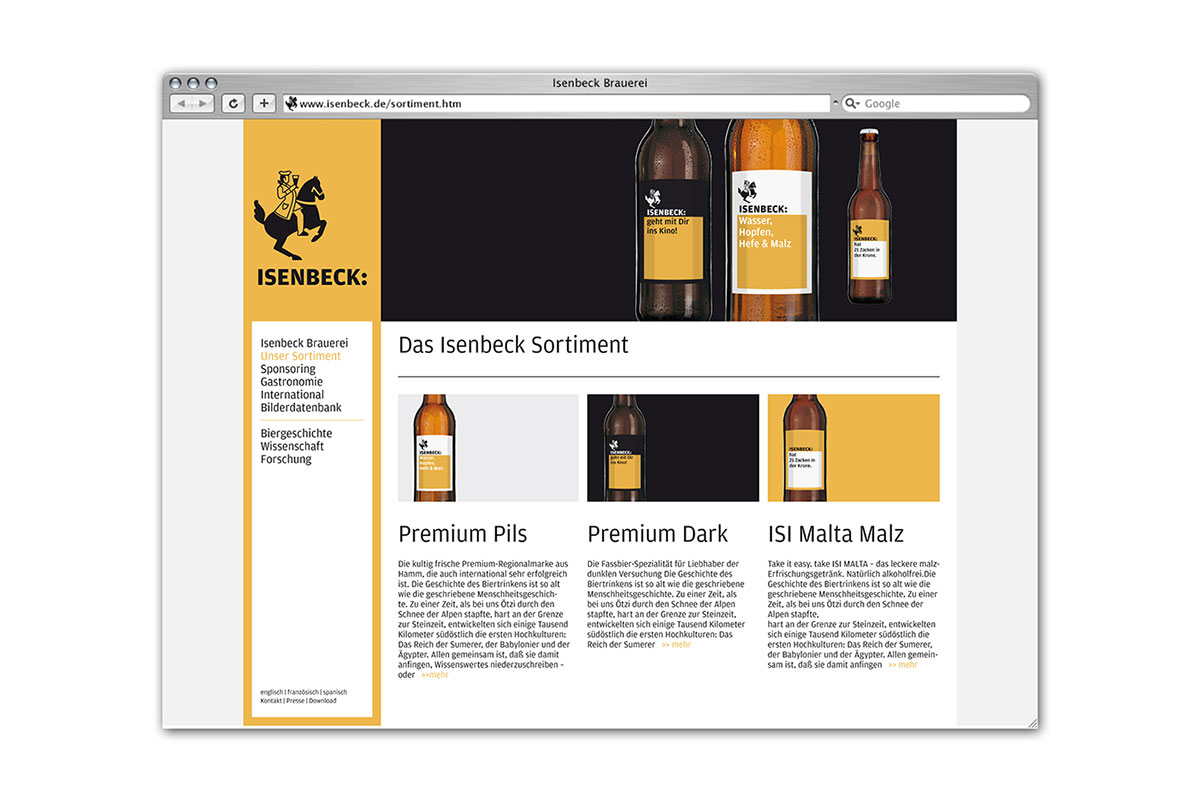Viewport: 1200px width, 800px height.
Task: Select Unser Sortiment in the side navigation
Action: (300, 356)
